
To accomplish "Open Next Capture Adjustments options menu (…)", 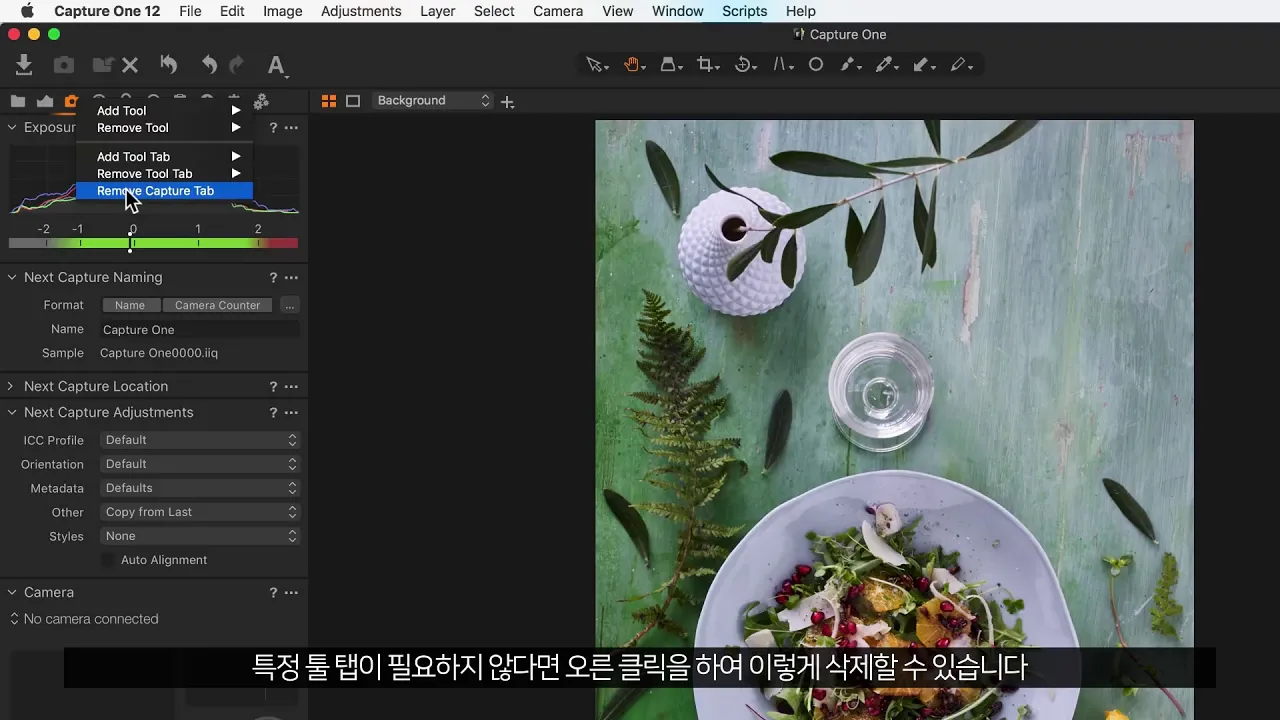I will (291, 413).
